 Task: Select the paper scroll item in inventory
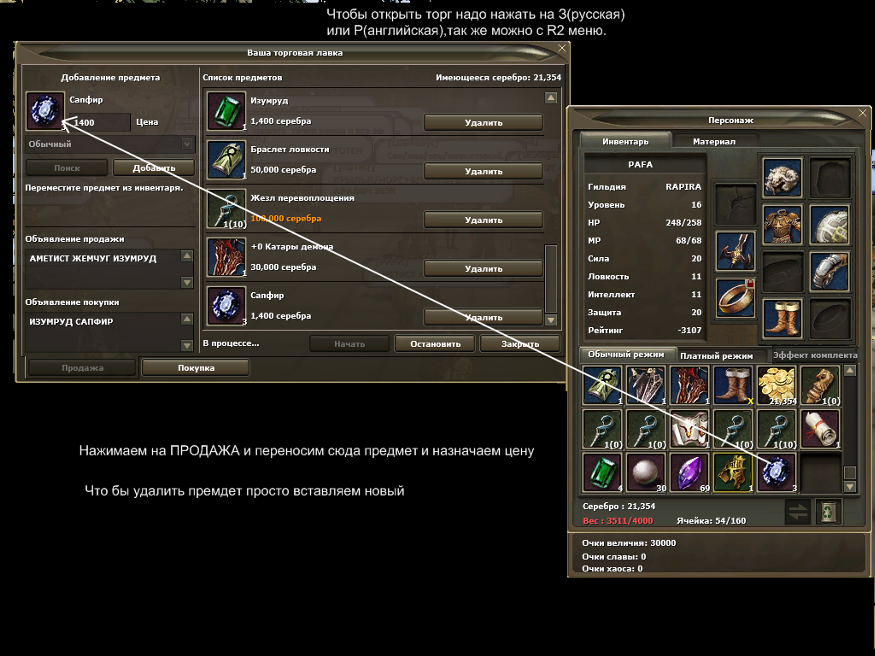click(x=820, y=429)
